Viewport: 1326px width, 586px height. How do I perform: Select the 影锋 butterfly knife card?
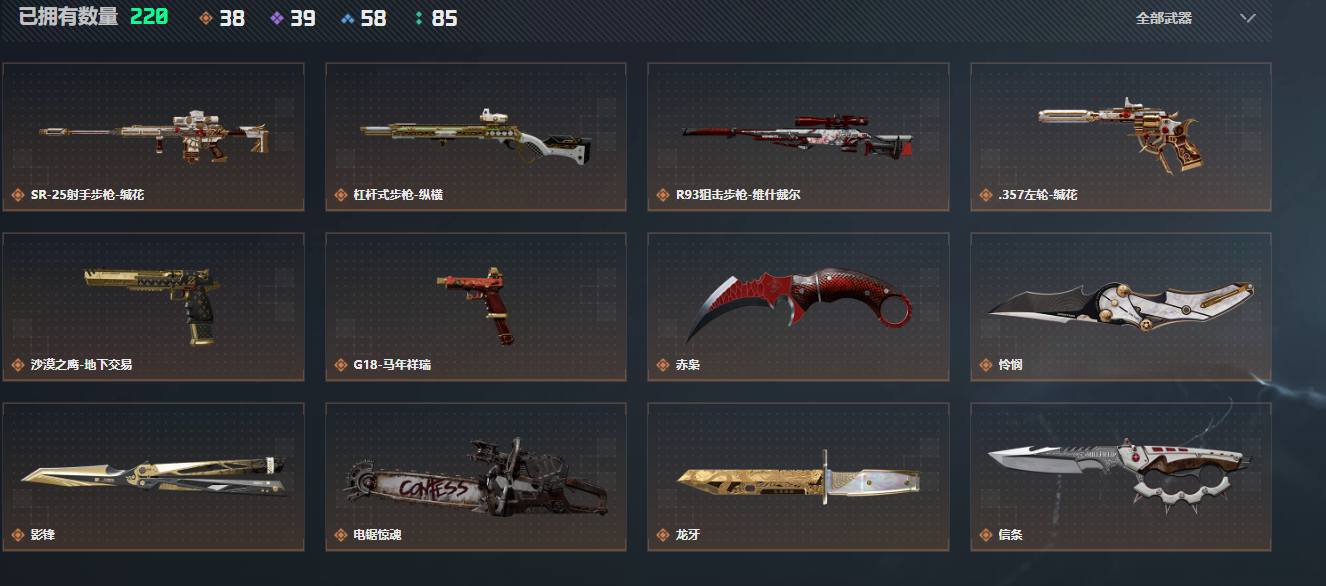tap(154, 477)
